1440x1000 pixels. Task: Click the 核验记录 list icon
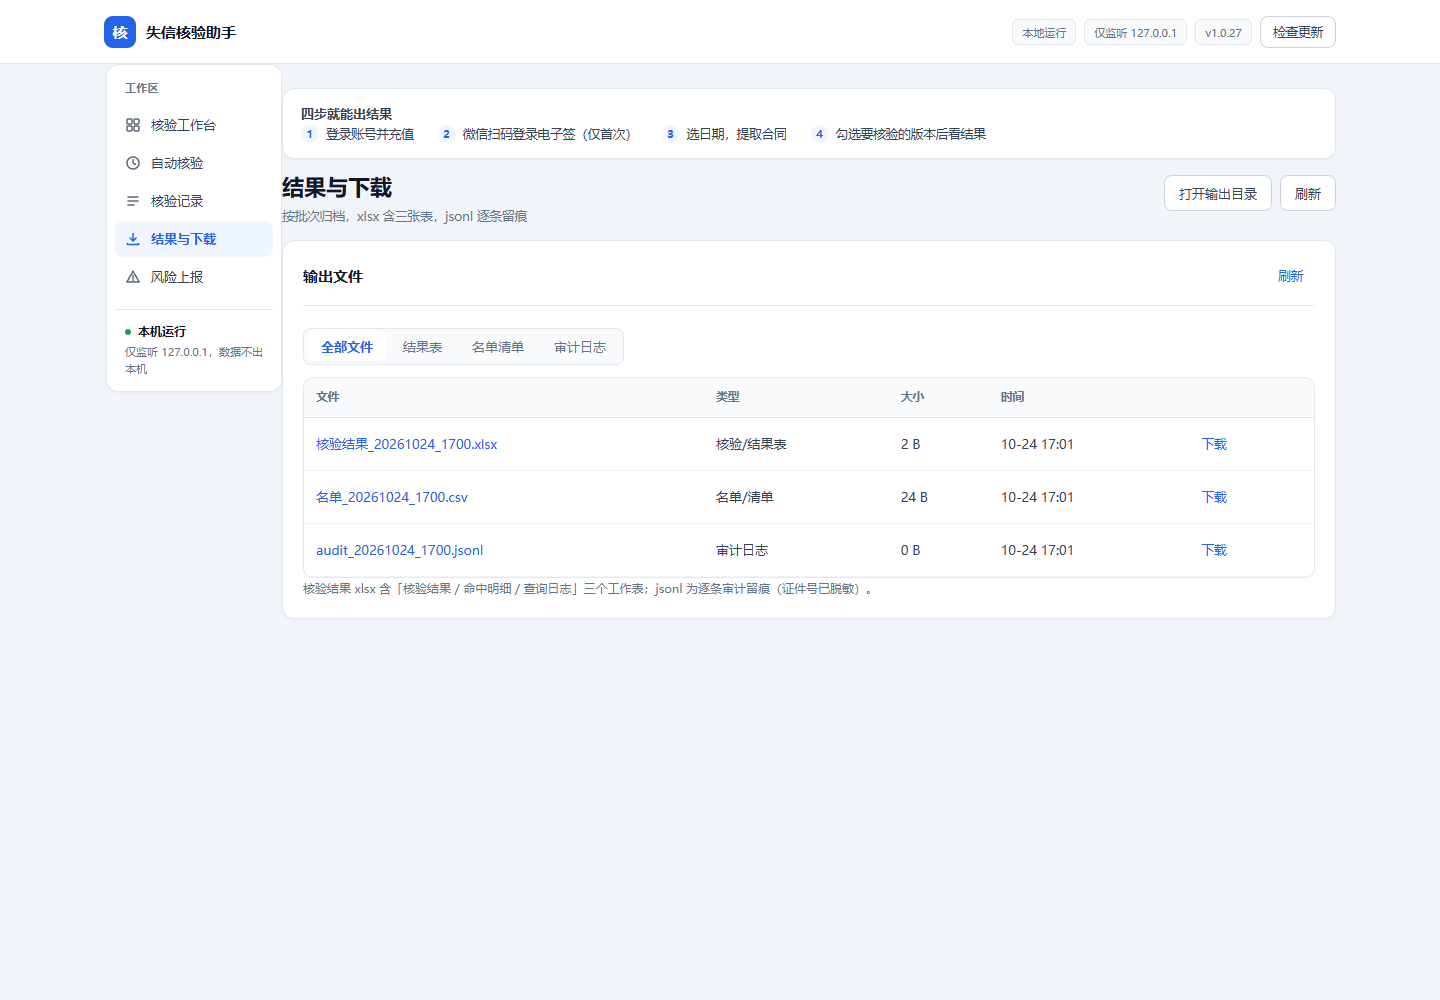pos(133,201)
